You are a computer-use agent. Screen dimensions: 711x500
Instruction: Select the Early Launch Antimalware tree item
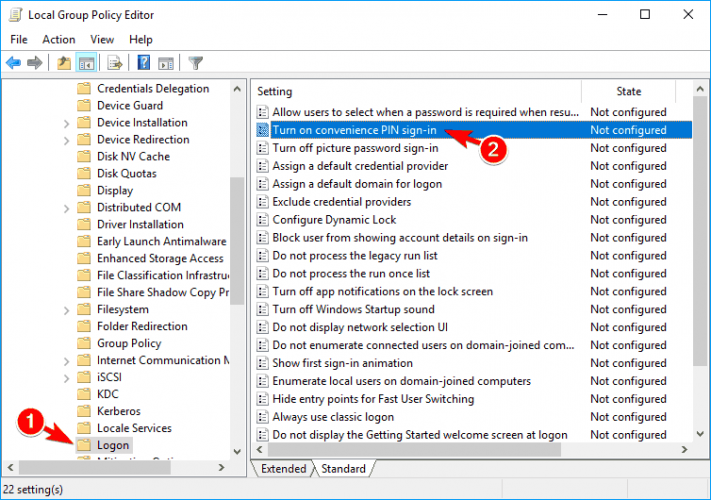[x=161, y=241]
